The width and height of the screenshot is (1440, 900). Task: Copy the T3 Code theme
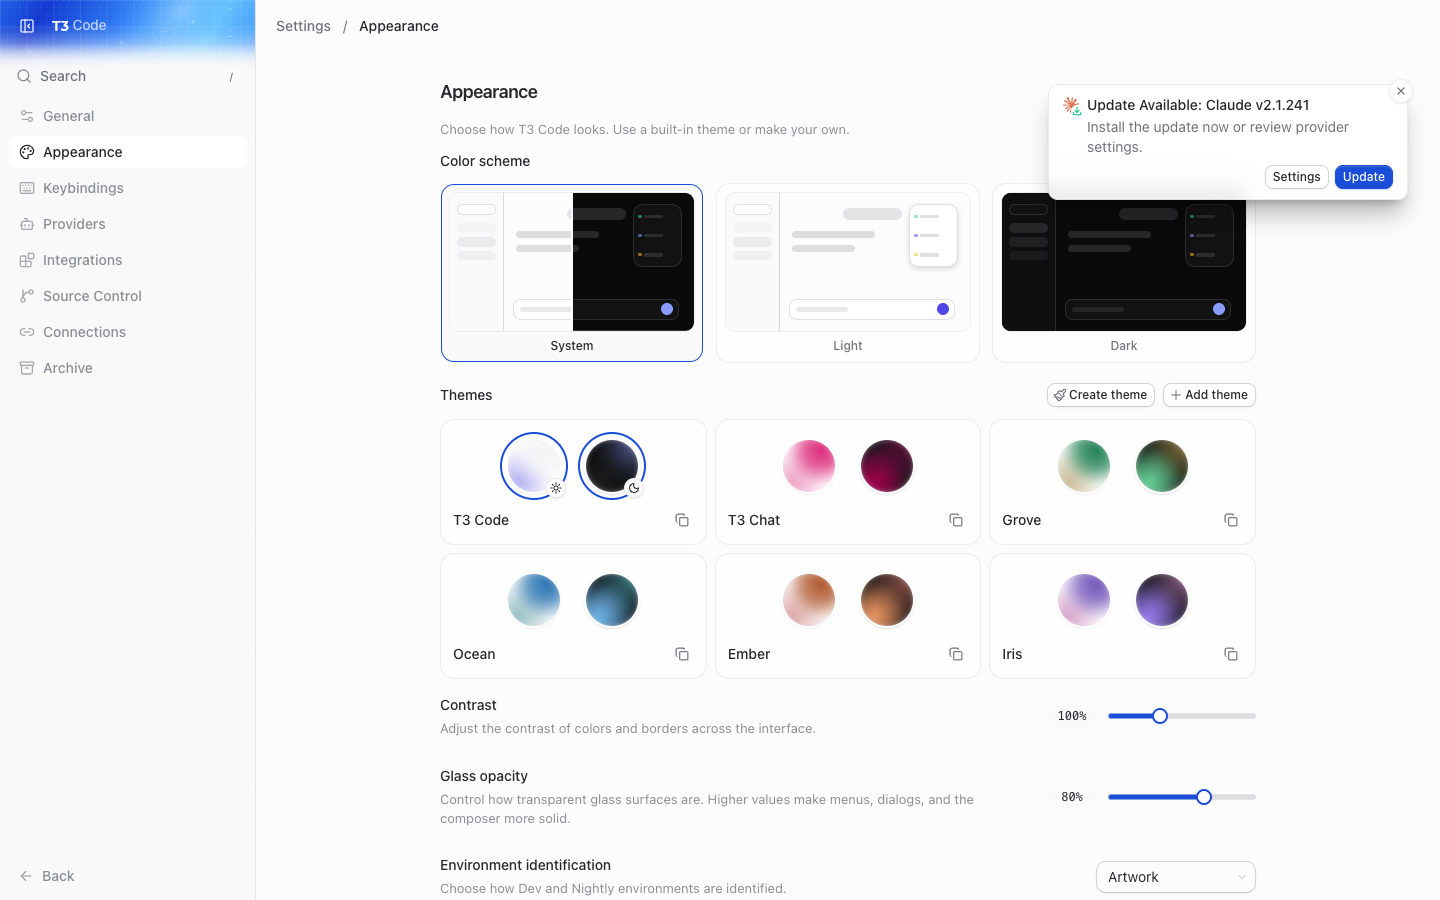682,520
